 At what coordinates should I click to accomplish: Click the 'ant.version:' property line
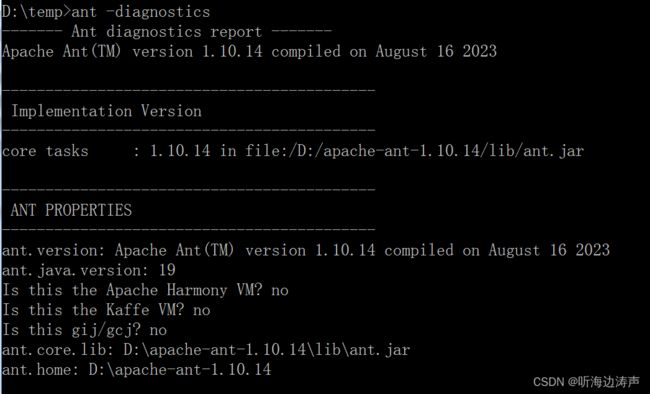(306, 250)
